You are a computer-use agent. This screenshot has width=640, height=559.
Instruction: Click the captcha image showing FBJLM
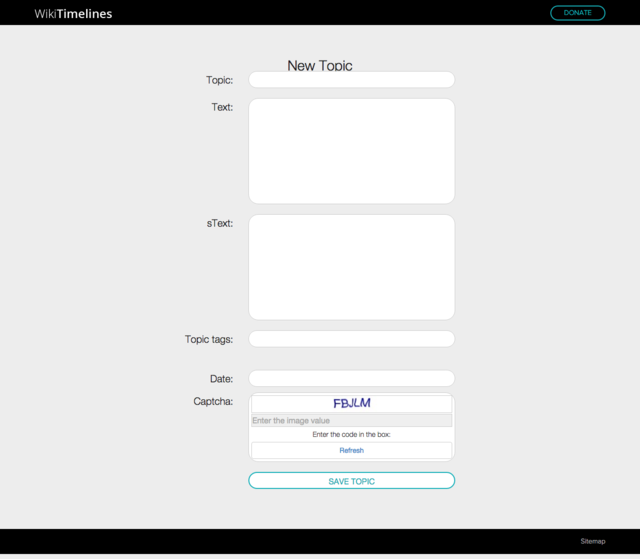[x=351, y=403]
